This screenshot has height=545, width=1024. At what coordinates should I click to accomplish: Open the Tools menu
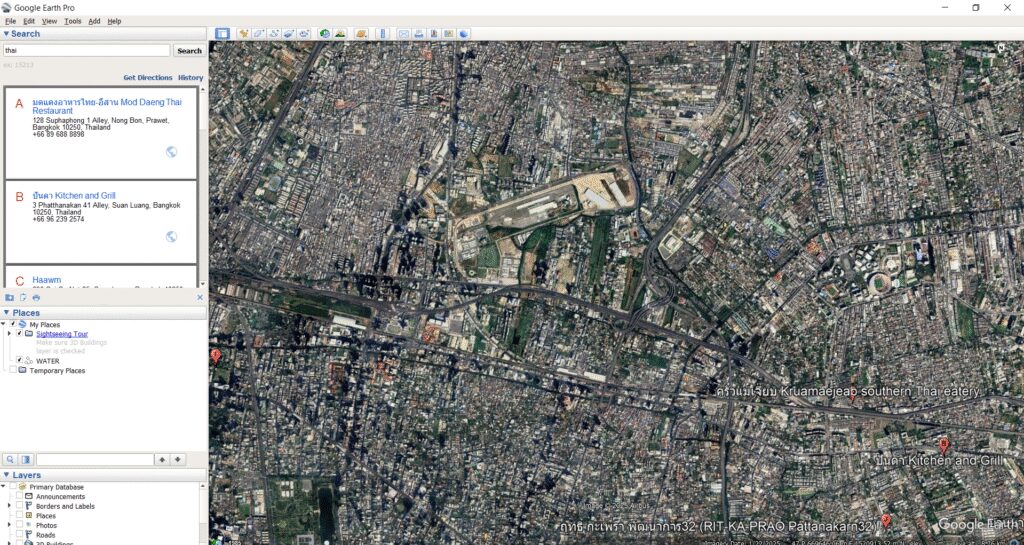tap(72, 21)
